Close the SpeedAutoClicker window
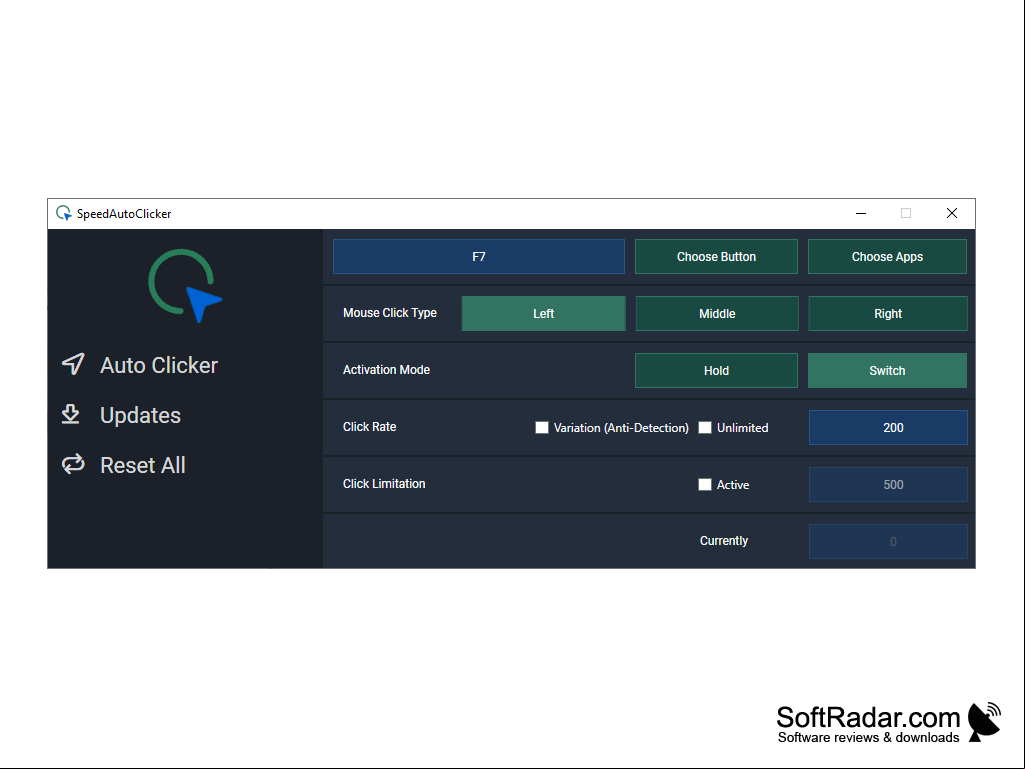This screenshot has width=1025, height=769. coord(952,213)
